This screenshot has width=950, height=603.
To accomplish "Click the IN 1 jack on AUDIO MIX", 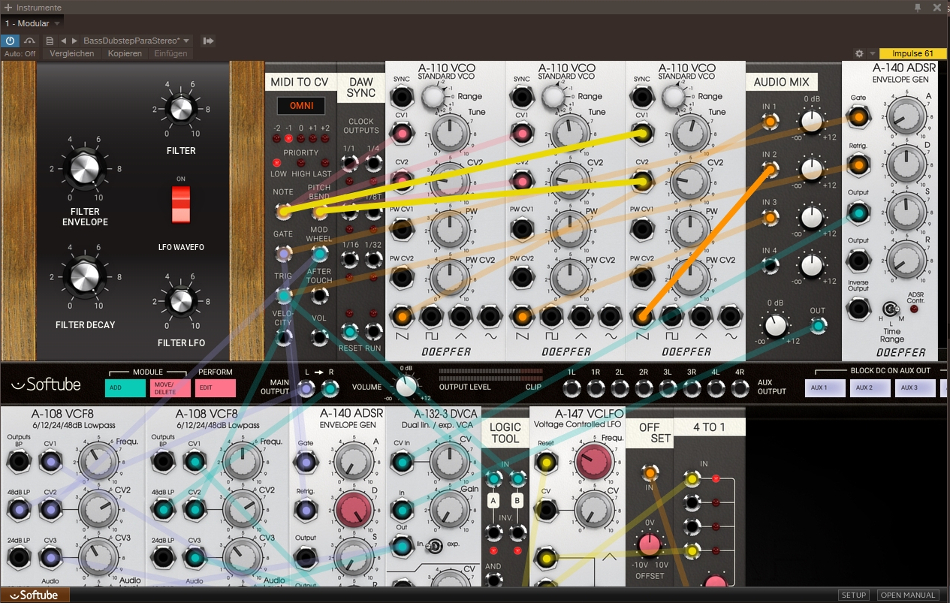I will tap(770, 121).
